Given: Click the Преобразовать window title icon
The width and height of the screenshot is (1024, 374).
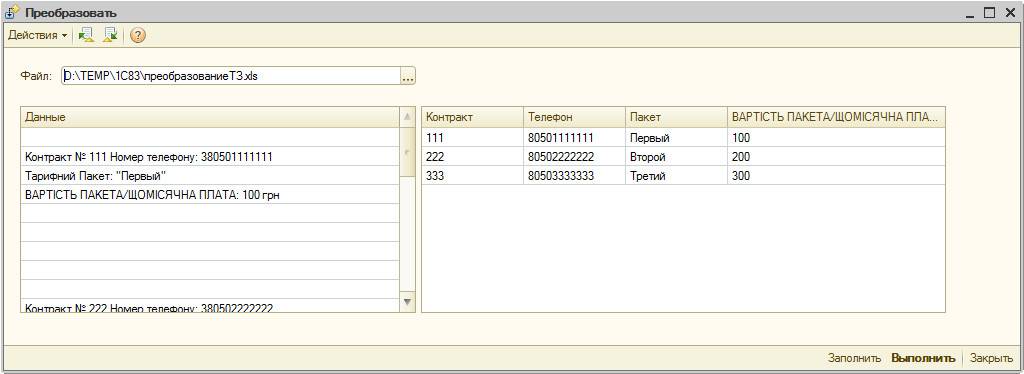Looking at the screenshot, I should click(x=12, y=12).
